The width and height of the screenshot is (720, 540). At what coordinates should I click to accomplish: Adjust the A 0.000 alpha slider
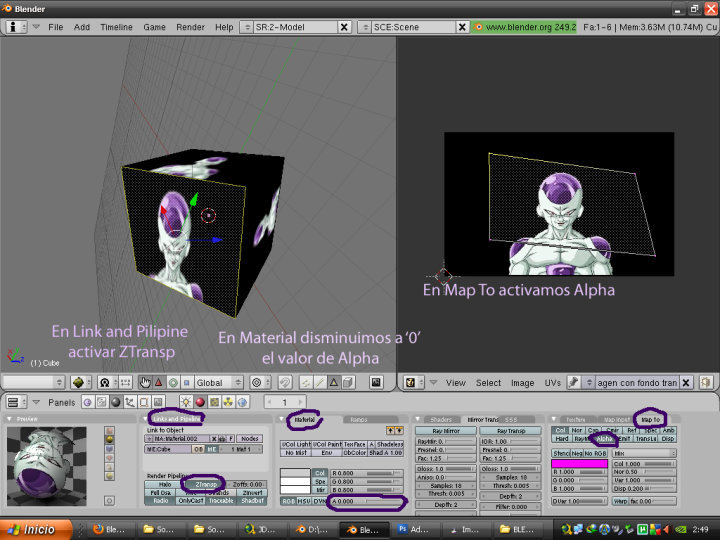coord(366,501)
